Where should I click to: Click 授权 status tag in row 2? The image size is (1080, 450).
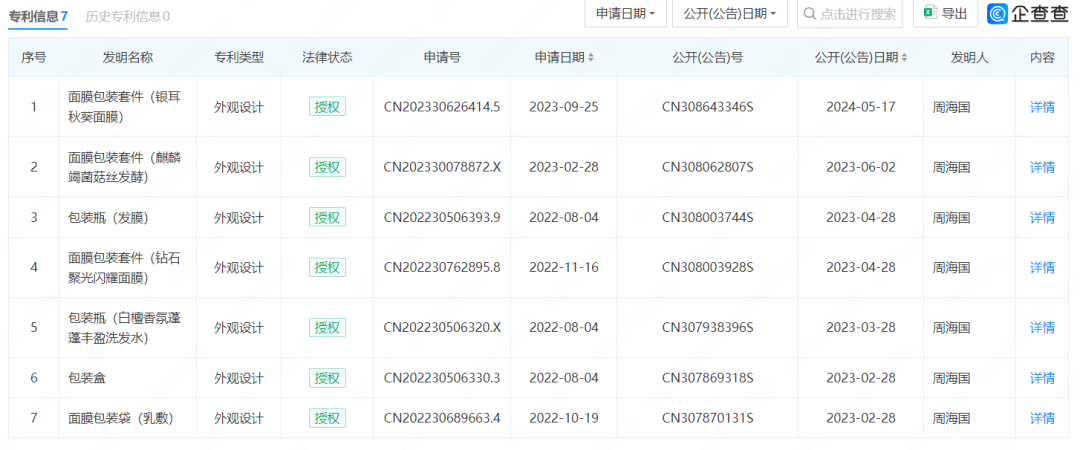pyautogui.click(x=327, y=167)
